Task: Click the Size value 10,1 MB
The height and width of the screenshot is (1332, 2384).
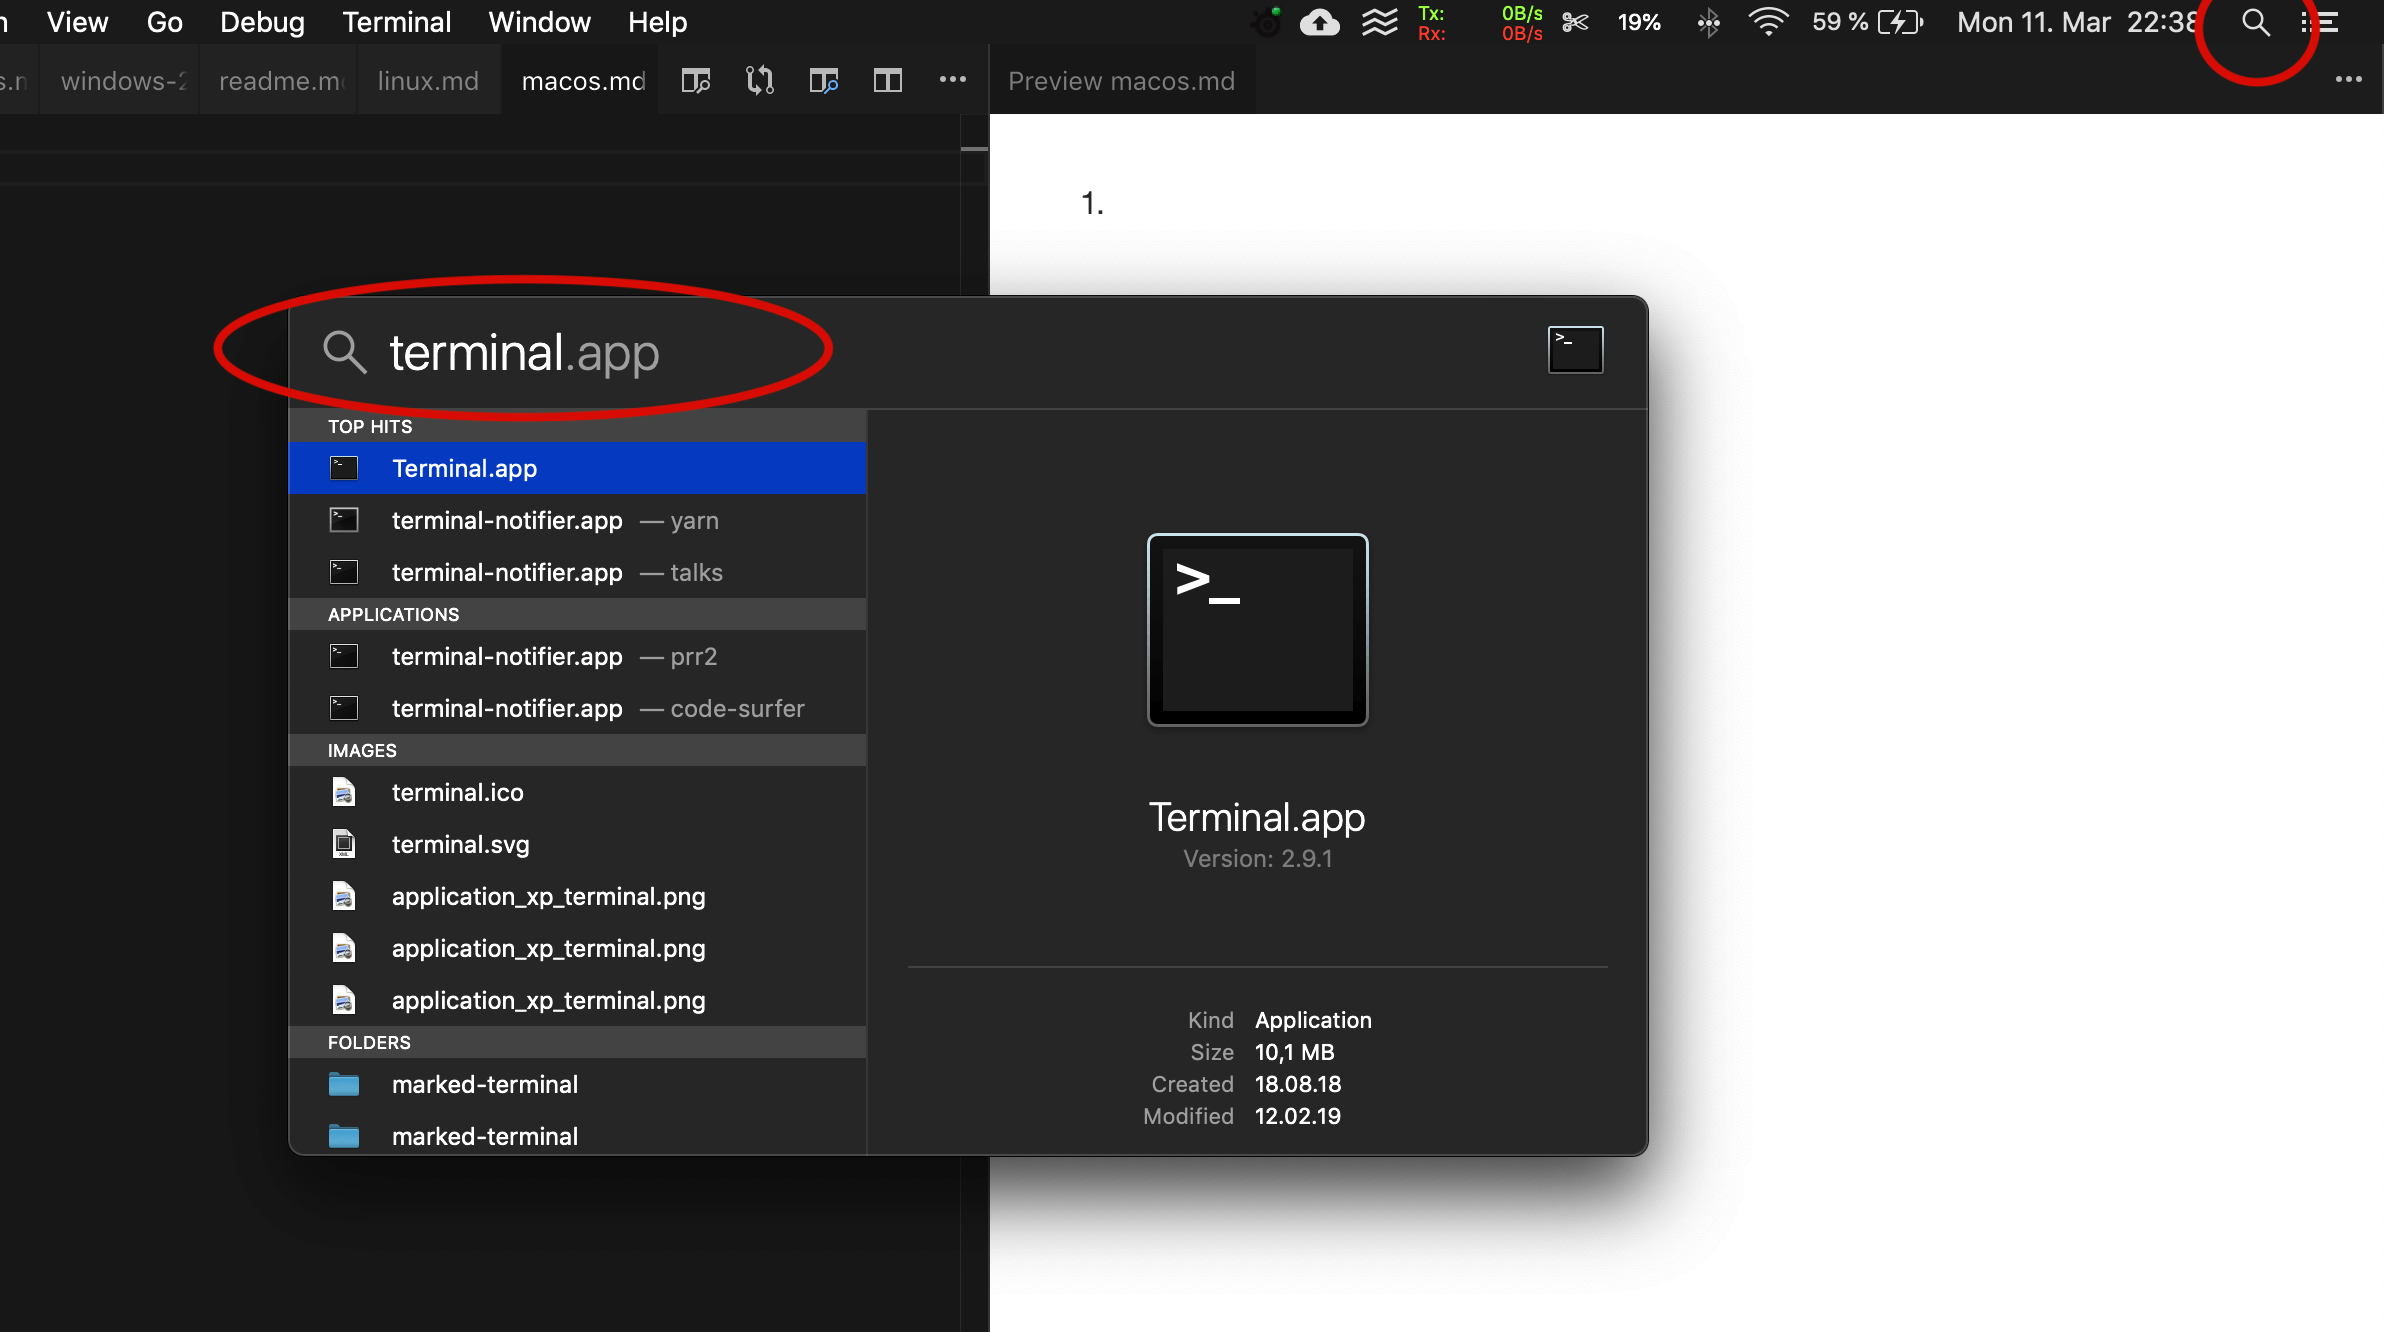Action: [x=1294, y=1052]
